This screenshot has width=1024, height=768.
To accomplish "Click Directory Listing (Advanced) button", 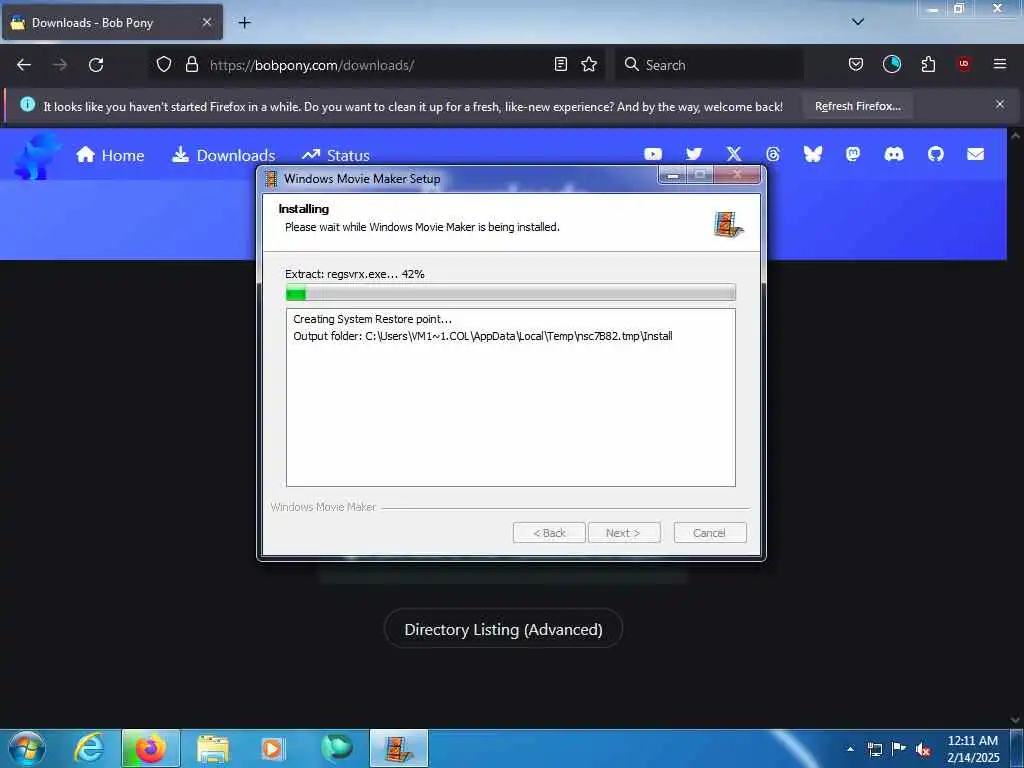I will click(x=503, y=629).
